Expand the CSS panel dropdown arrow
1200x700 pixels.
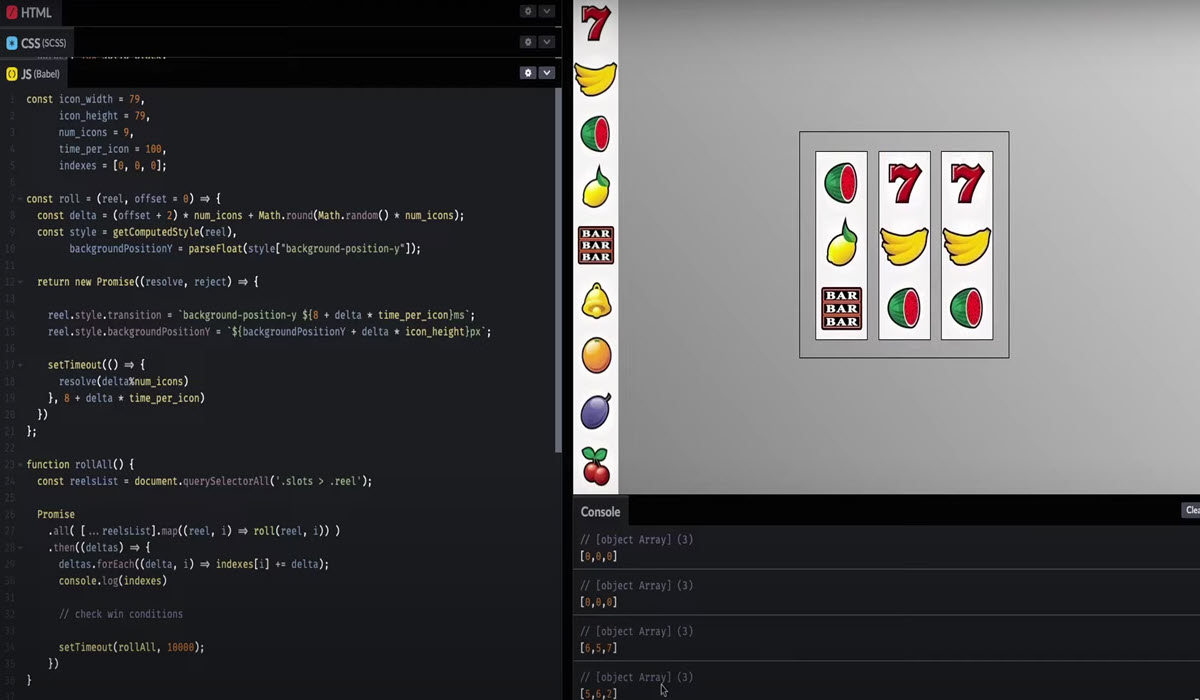(x=547, y=42)
